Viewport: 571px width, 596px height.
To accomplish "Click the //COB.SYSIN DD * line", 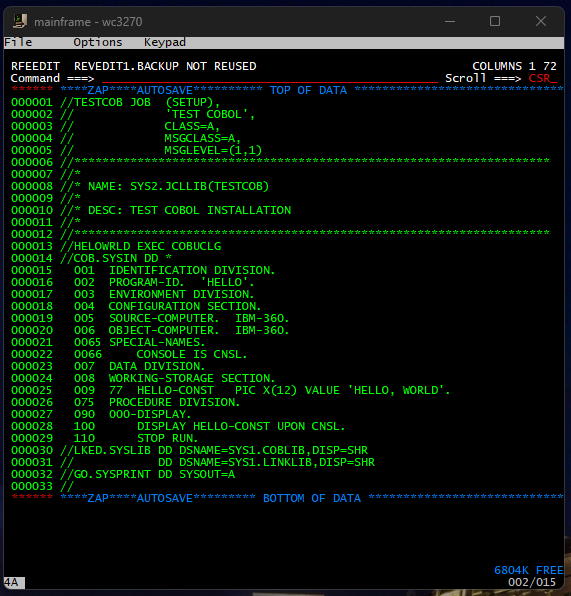I will coord(116,258).
